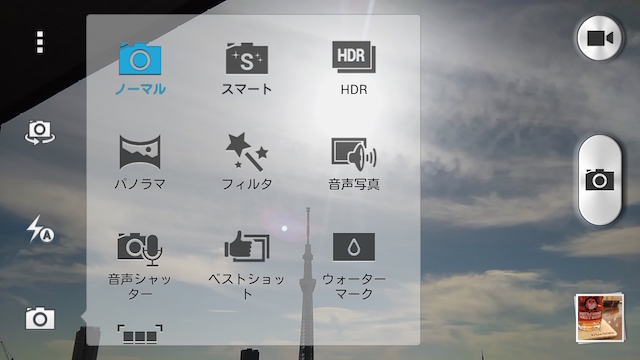This screenshot has width=640, height=360.
Task: Switch between front and rear camera
Action: click(40, 132)
